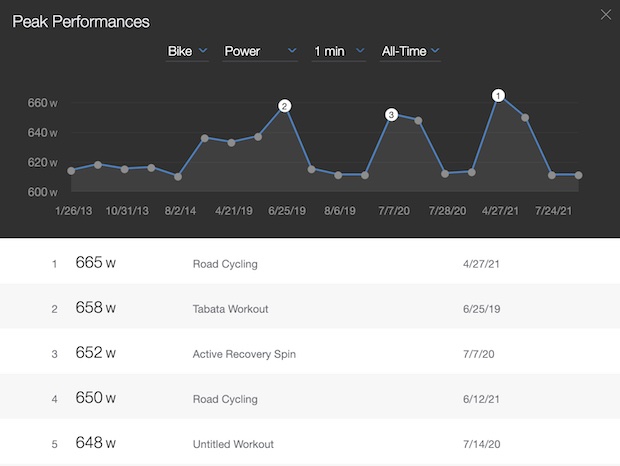Open the Tabata Workout entry

click(x=230, y=309)
